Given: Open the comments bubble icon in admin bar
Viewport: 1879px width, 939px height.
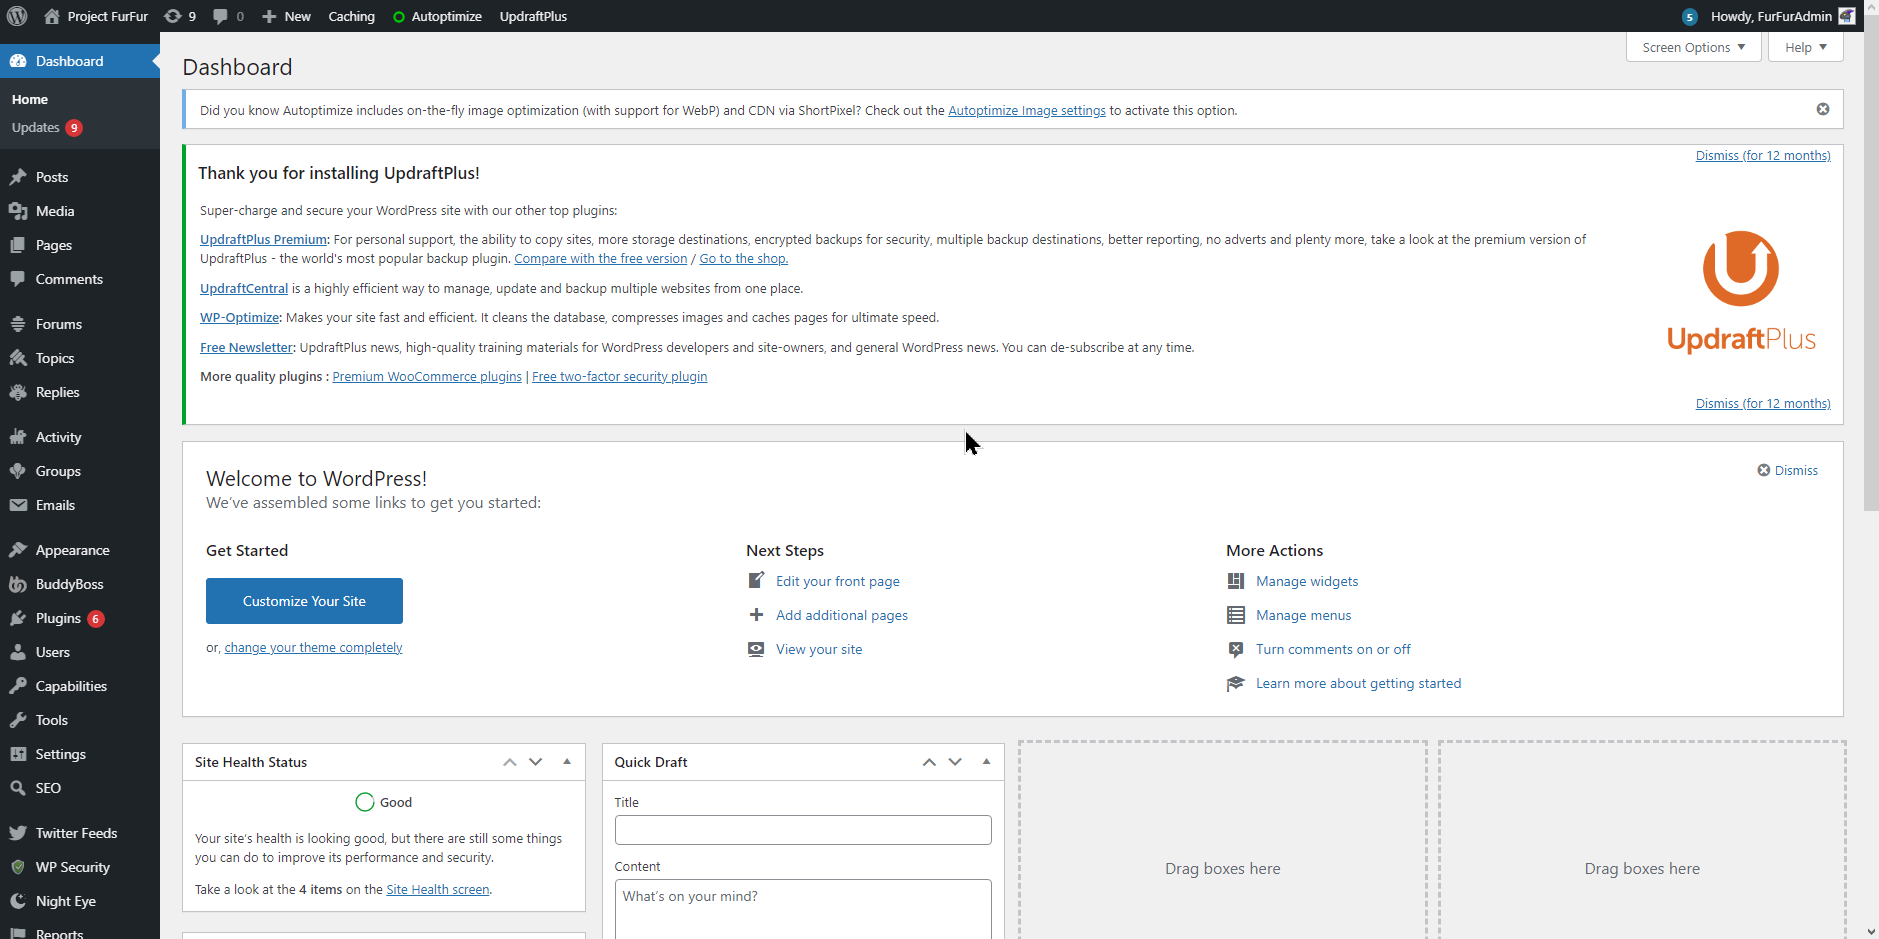Looking at the screenshot, I should (228, 16).
